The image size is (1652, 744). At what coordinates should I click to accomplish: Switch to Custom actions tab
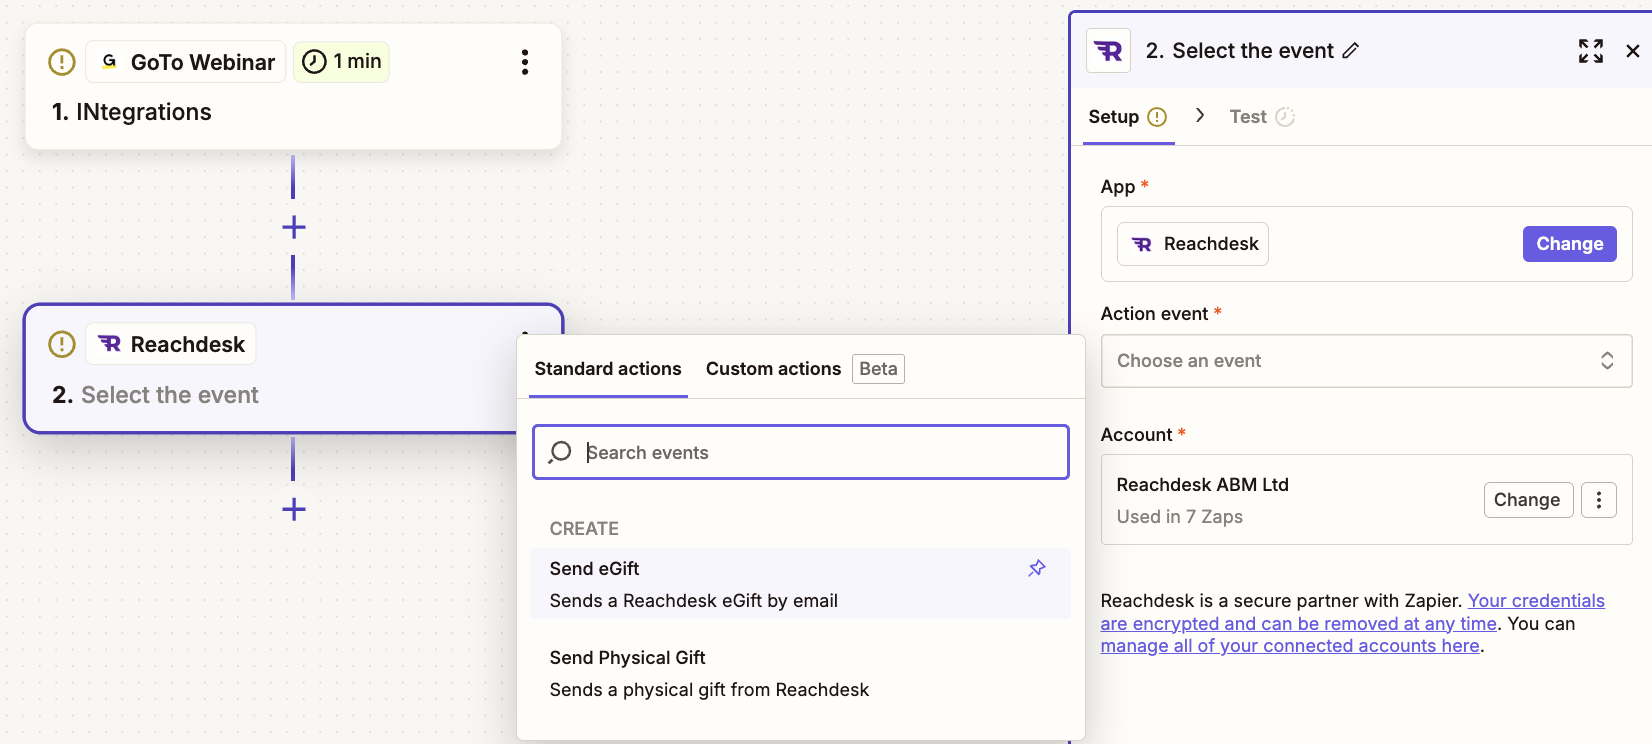(773, 369)
